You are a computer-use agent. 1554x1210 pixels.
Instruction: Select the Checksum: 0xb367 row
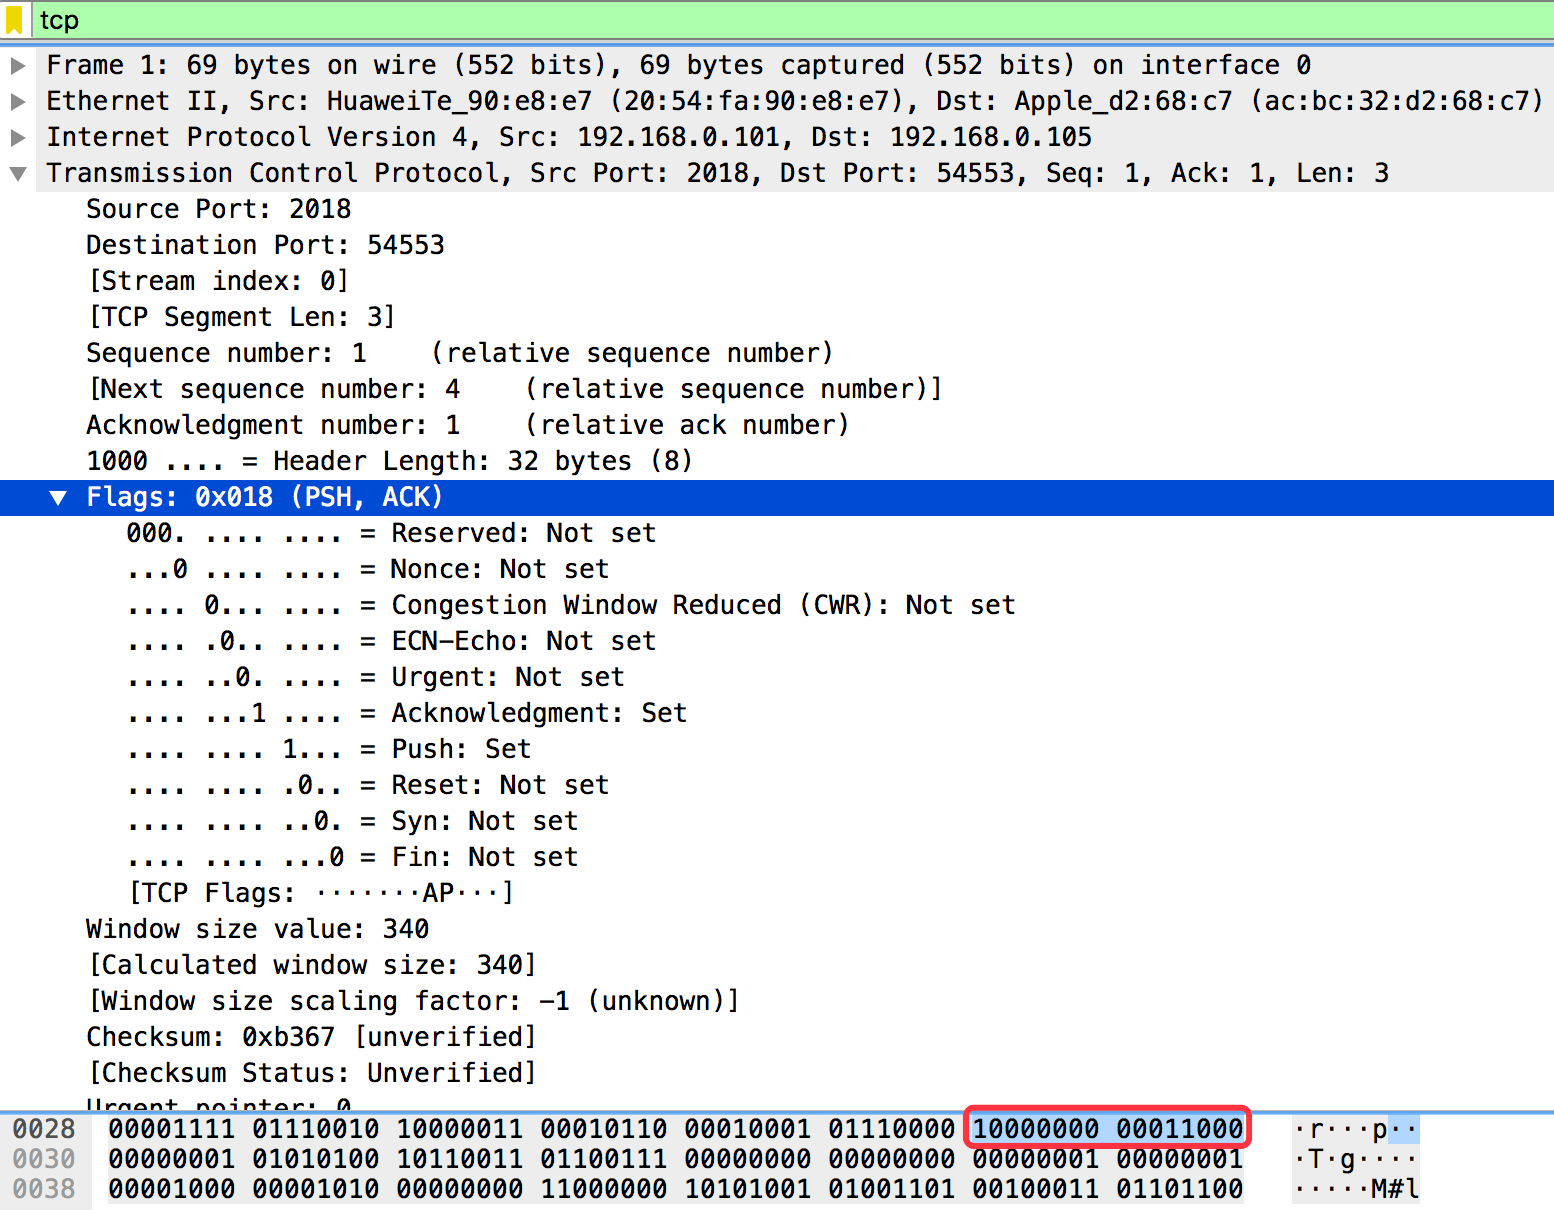point(310,1037)
